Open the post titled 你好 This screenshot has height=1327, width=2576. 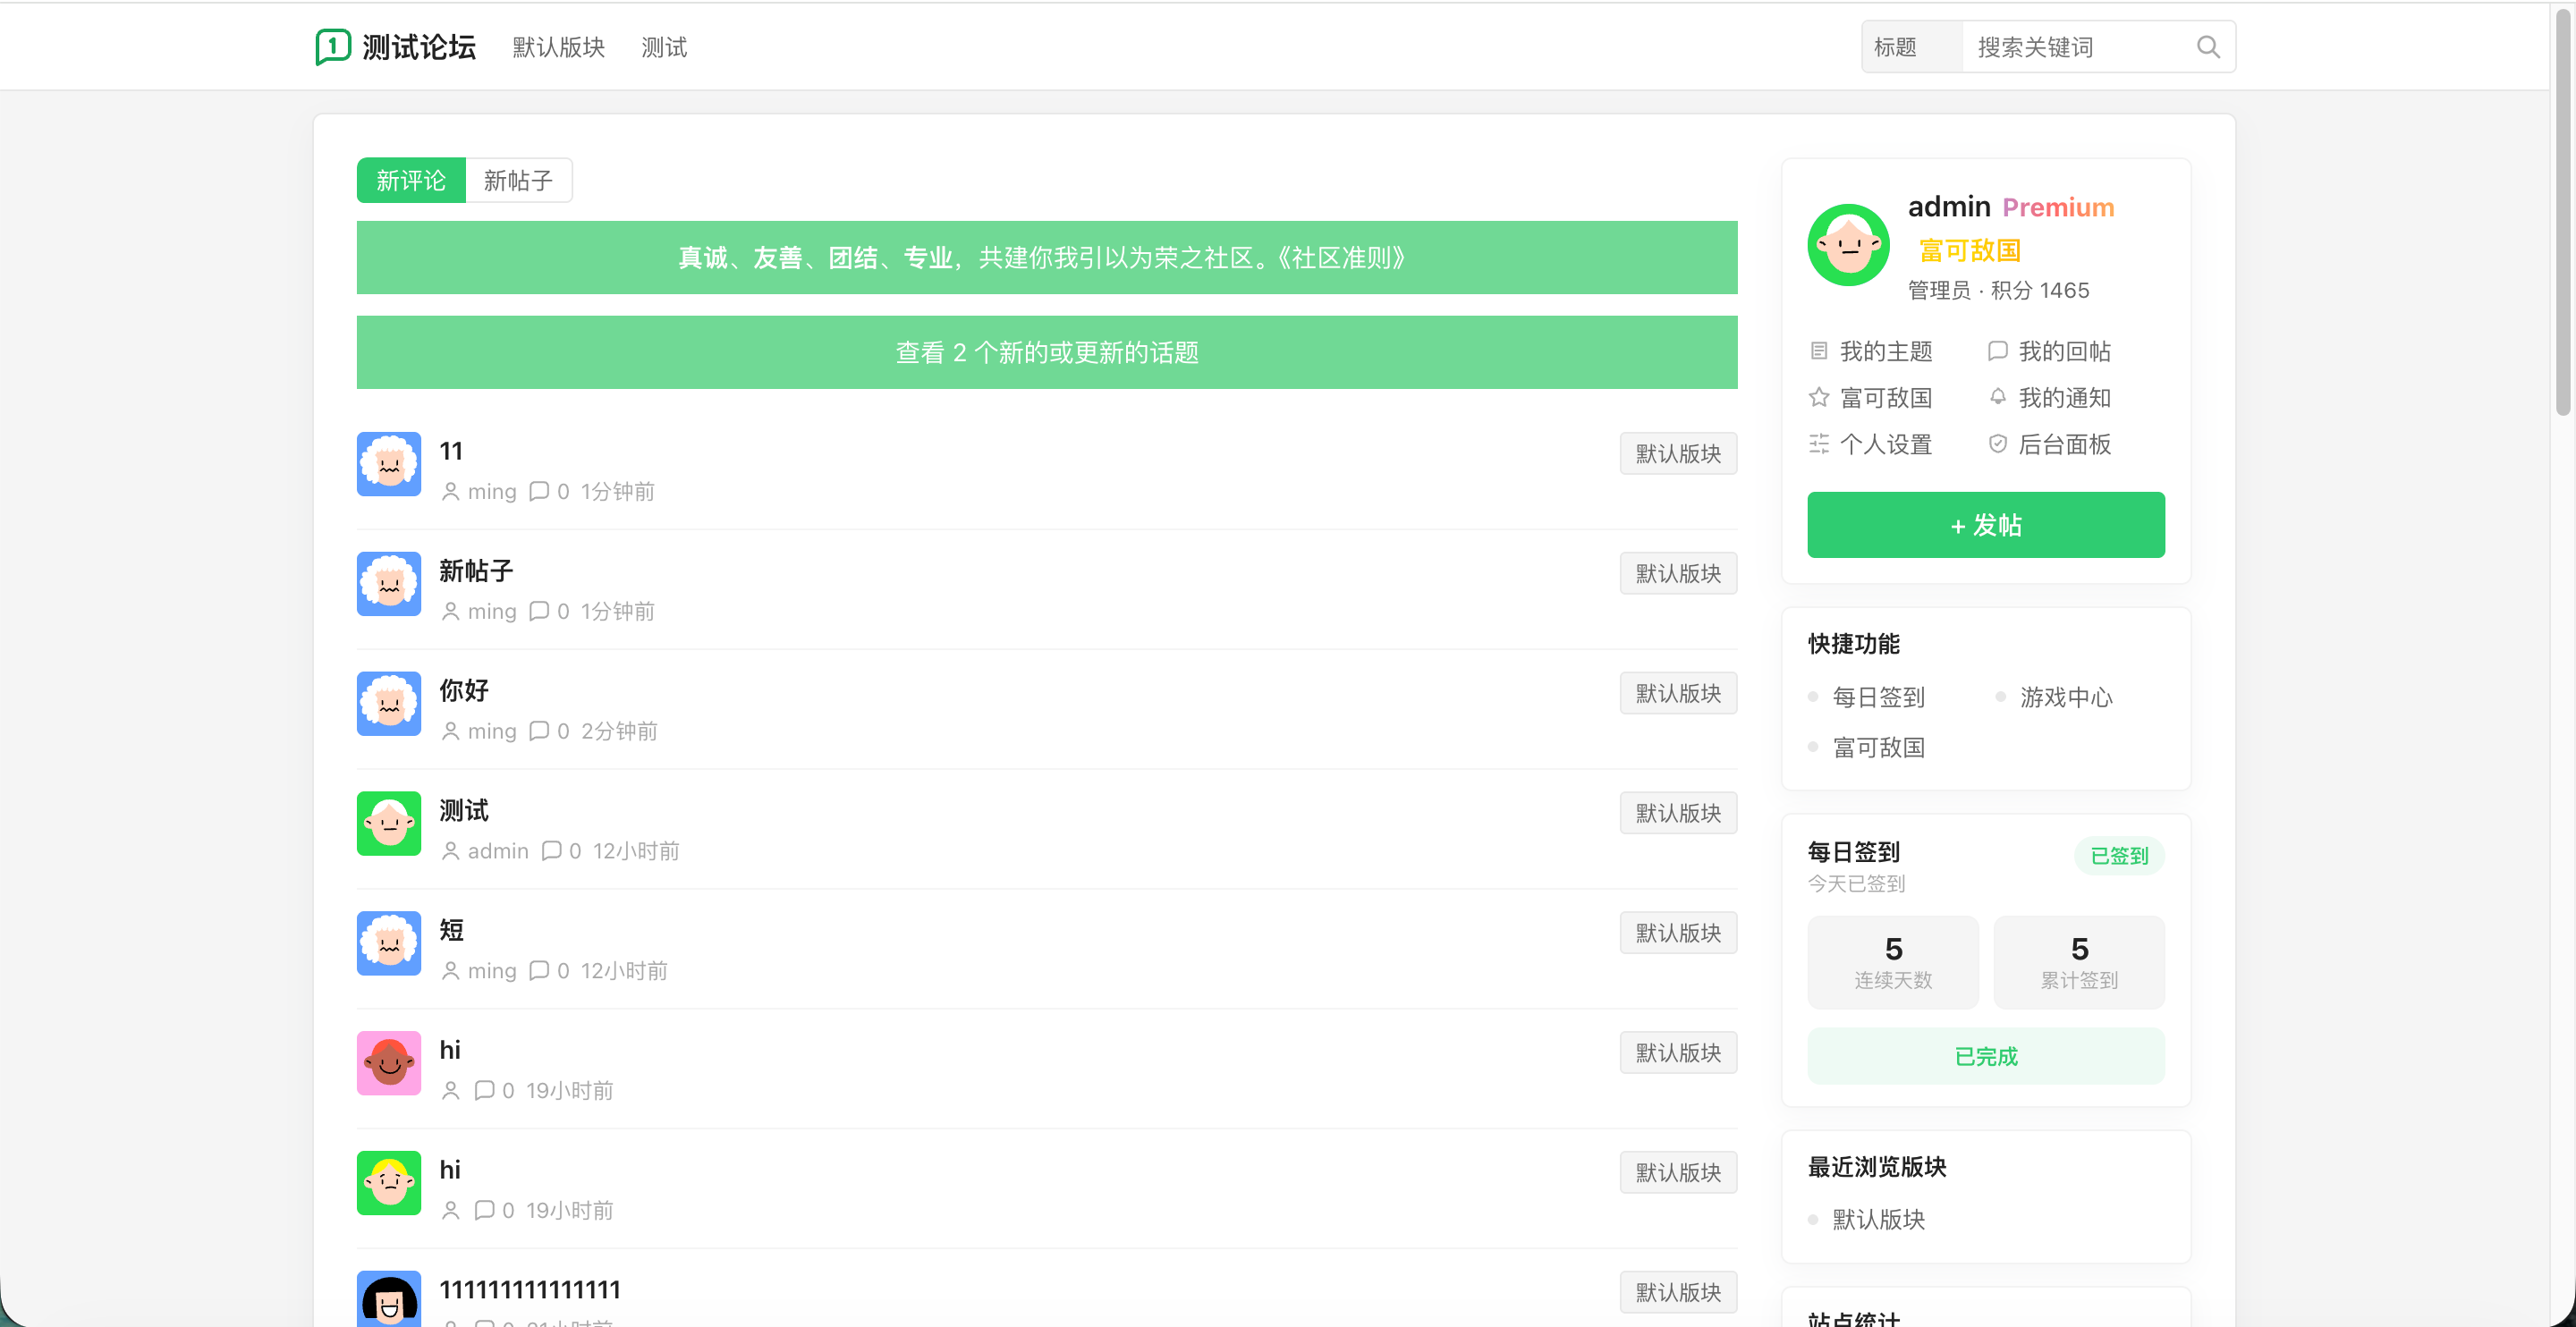[464, 690]
